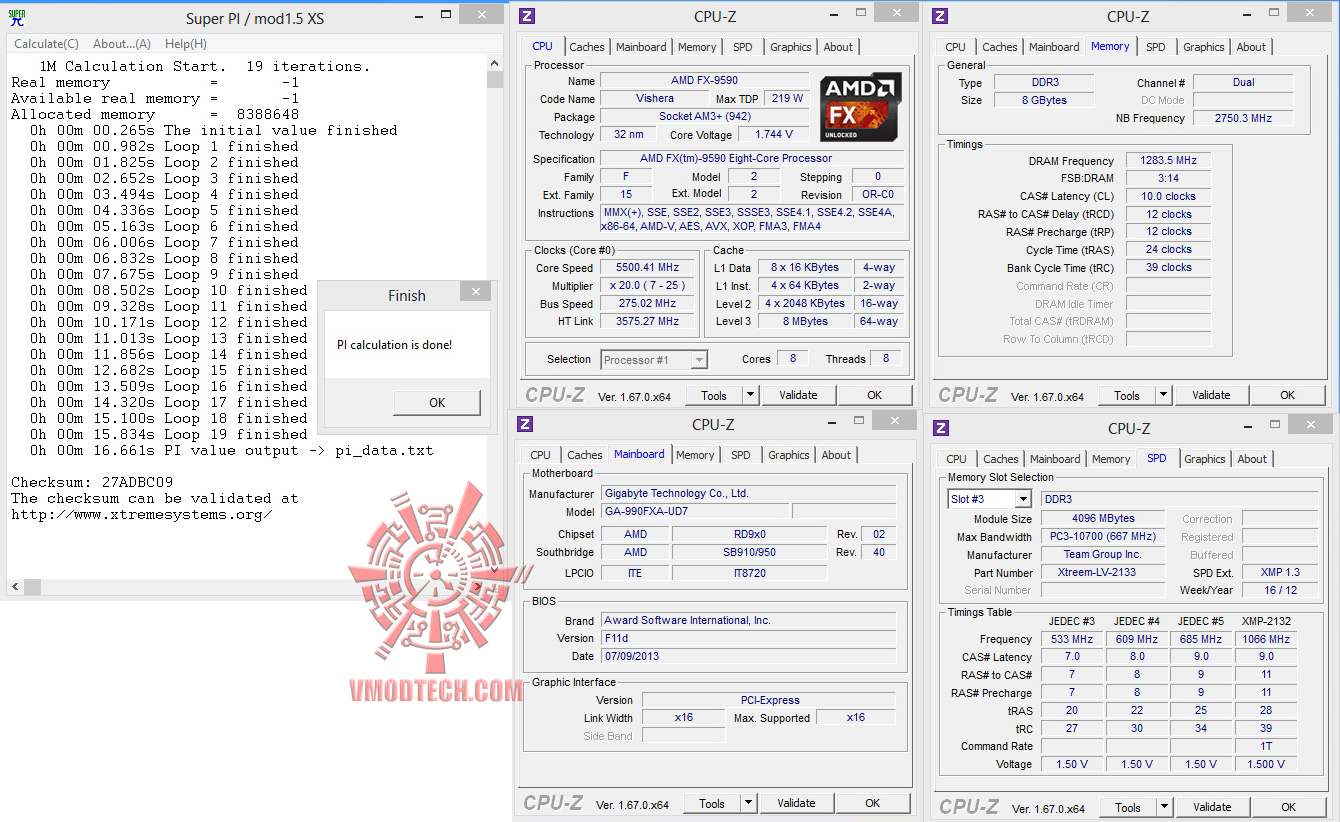This screenshot has height=822, width=1340.
Task: Click the DRAM Frequency value 1283.5 MHz
Action: click(1168, 161)
